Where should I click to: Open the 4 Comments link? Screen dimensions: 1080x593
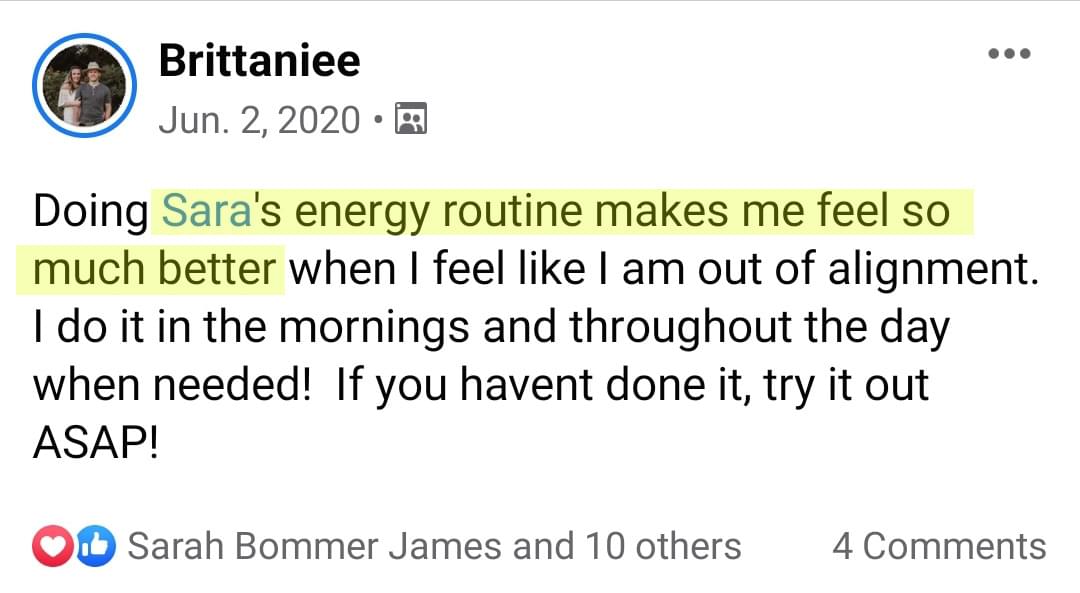[939, 546]
